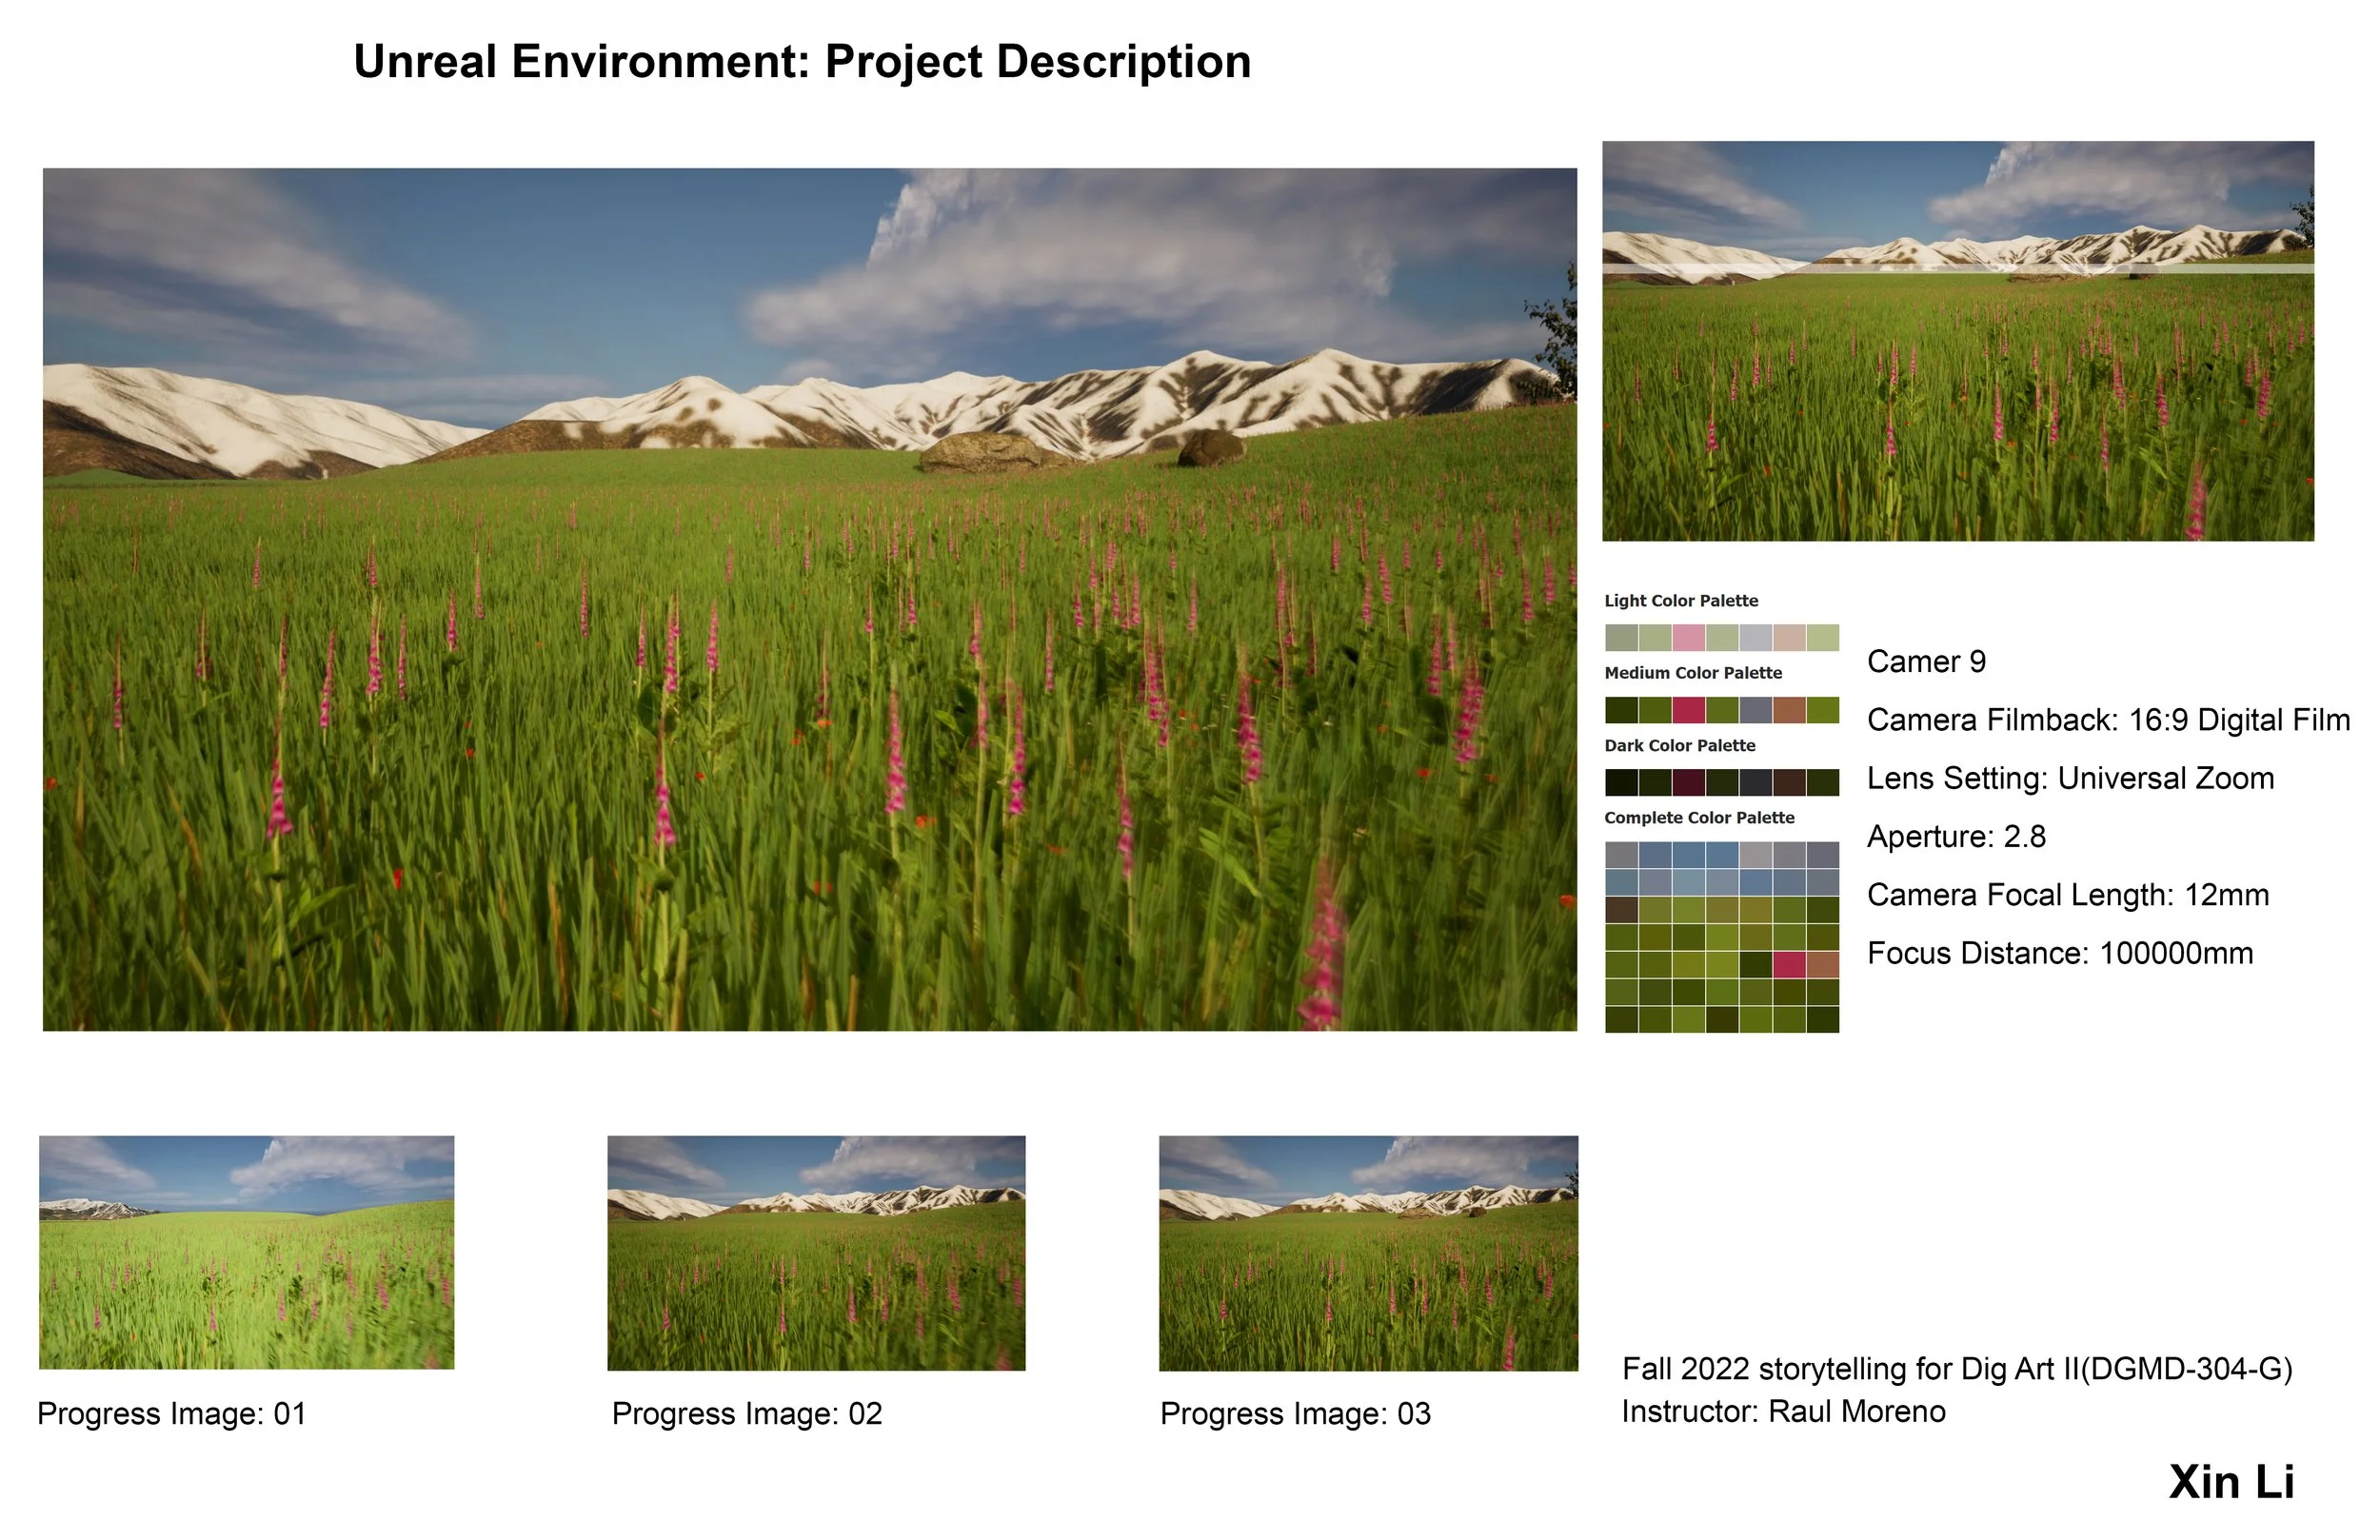Click the Camera Filmback: 16:9 Digital Film text

(2108, 720)
